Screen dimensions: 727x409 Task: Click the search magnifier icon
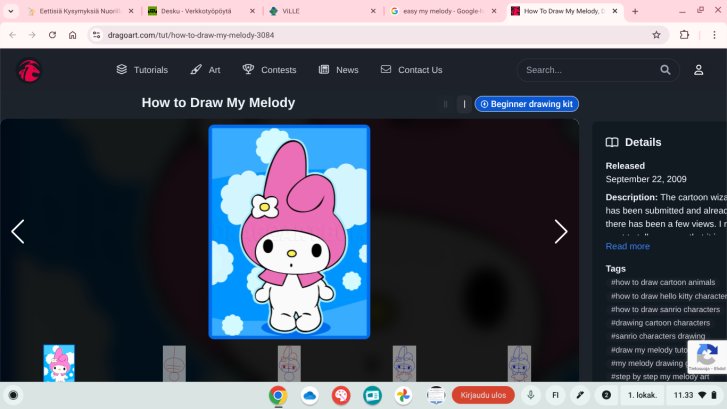(x=666, y=70)
